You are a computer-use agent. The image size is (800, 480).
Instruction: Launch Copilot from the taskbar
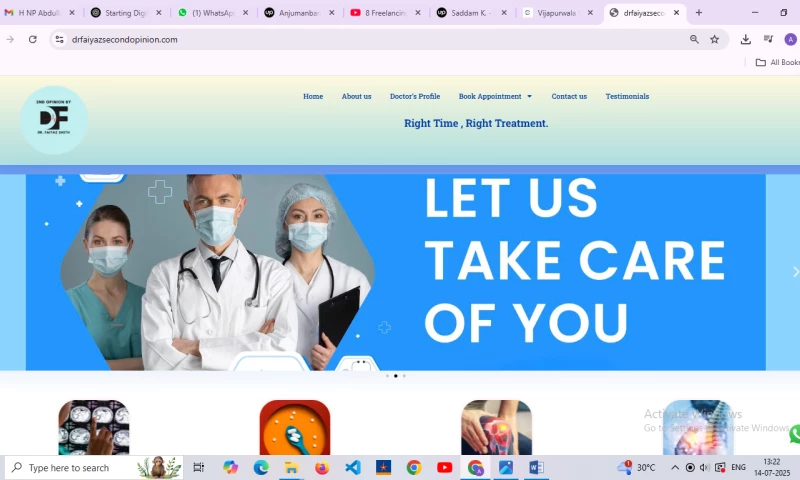tap(230, 467)
